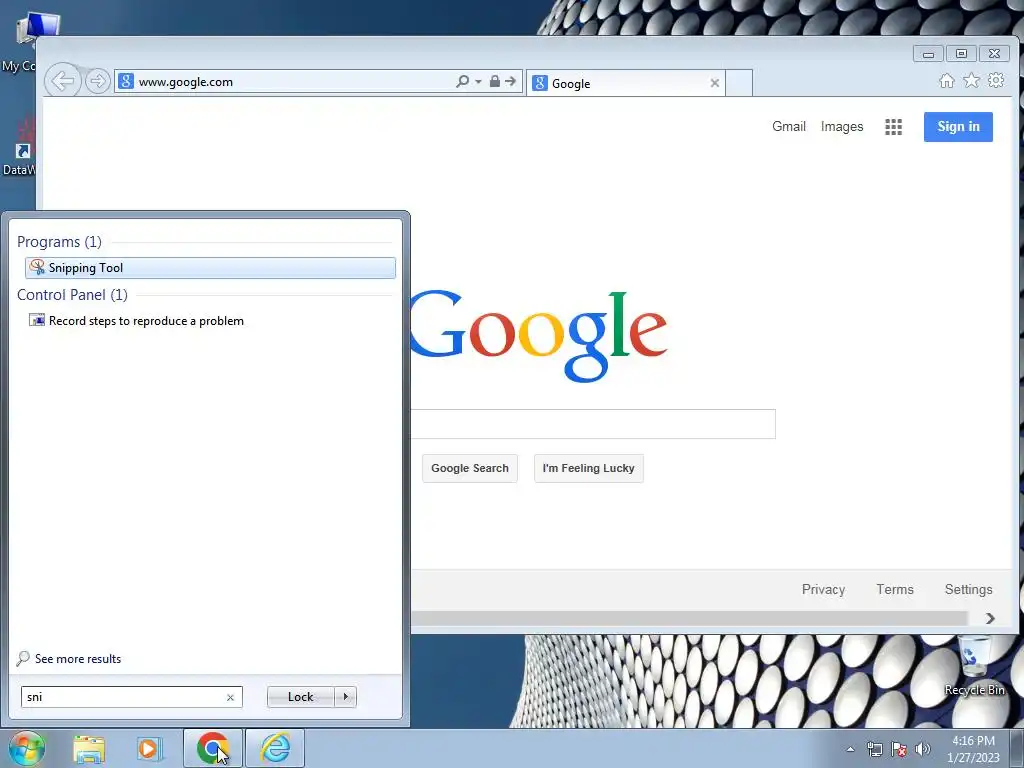Click the Control Panel (1) group header

pos(72,295)
